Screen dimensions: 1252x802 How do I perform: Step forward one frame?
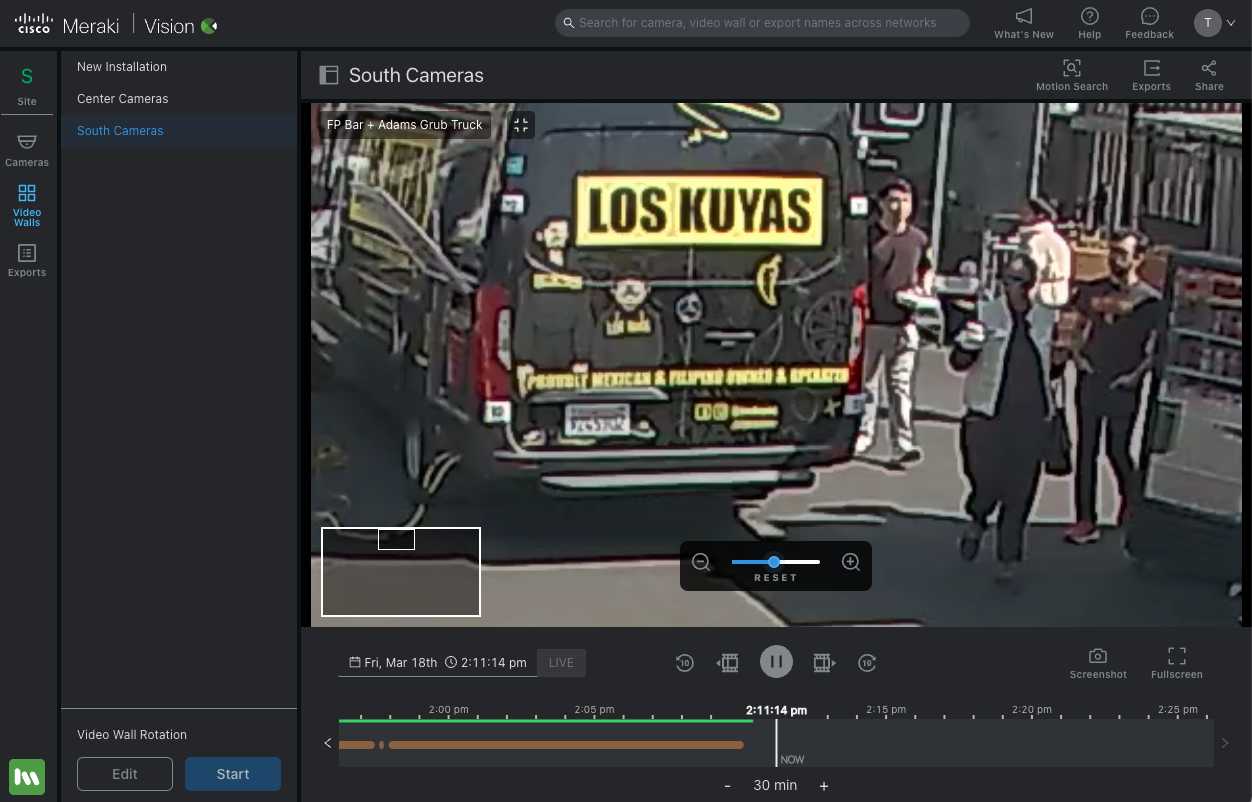click(823, 662)
